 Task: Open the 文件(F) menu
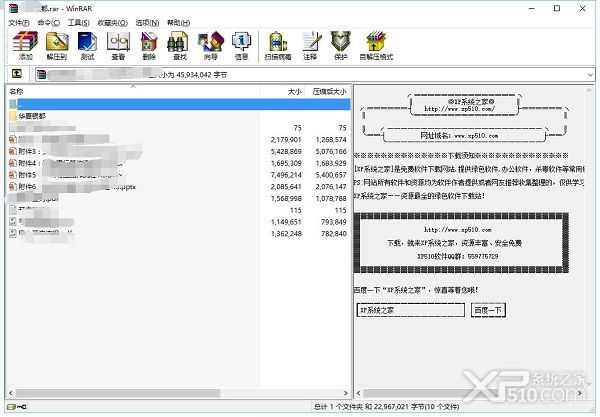tap(19, 23)
